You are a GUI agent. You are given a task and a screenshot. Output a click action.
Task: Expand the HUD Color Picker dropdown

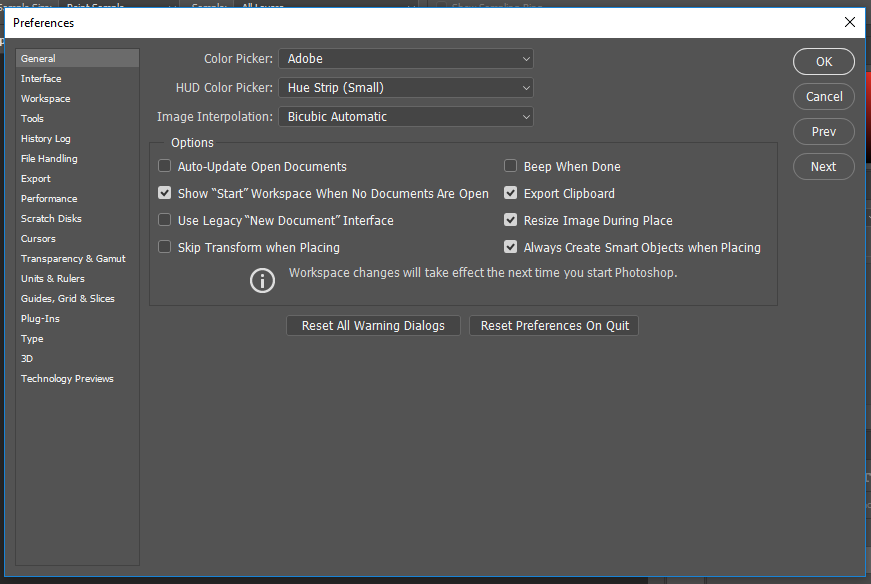point(405,88)
